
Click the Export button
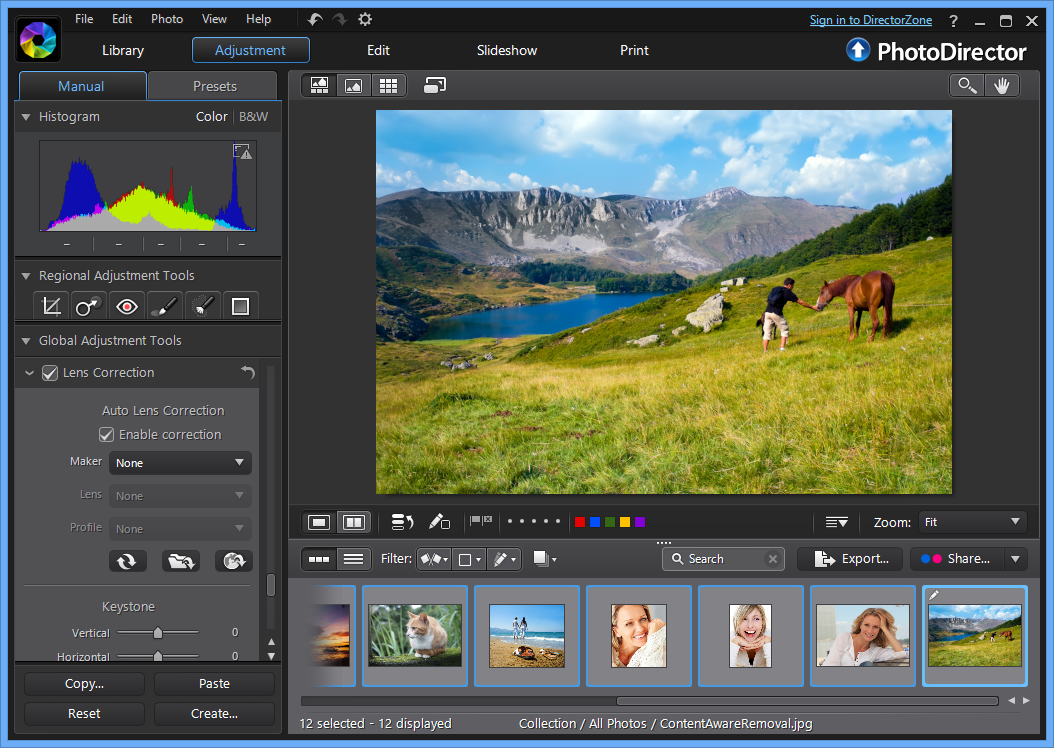pyautogui.click(x=850, y=559)
